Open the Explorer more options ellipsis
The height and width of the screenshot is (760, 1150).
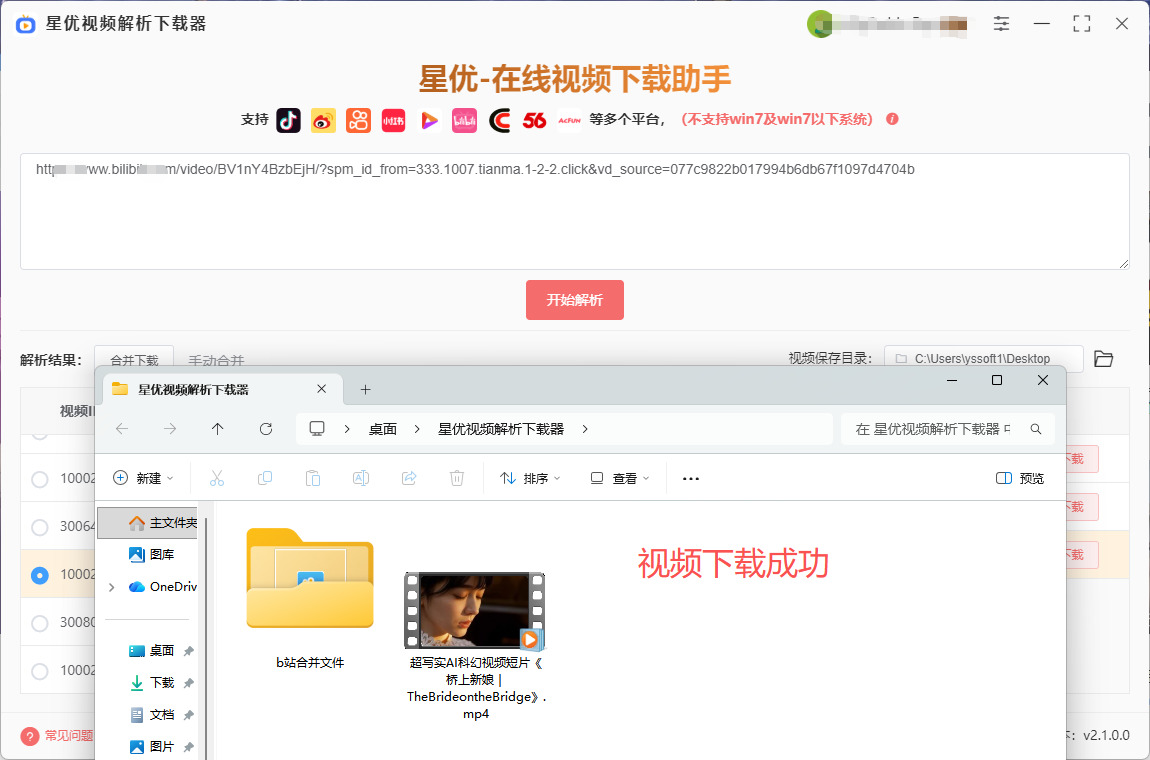[691, 478]
